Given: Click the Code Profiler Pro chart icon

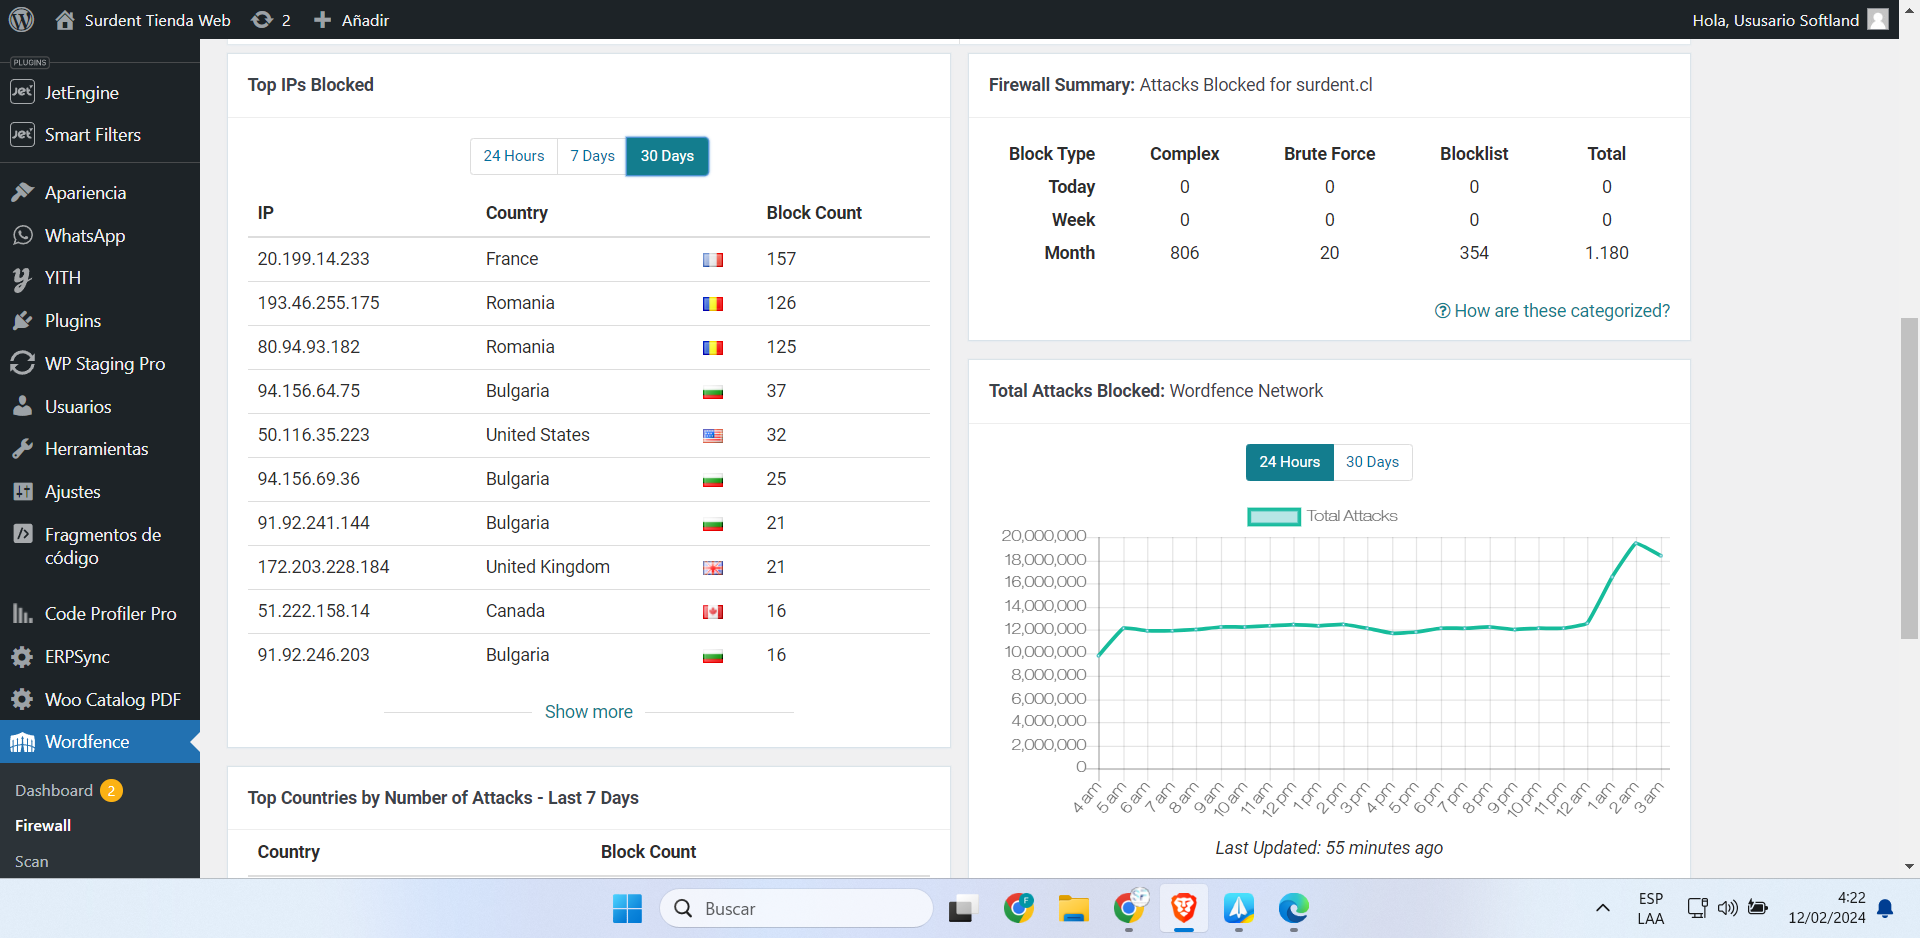Looking at the screenshot, I should point(22,613).
